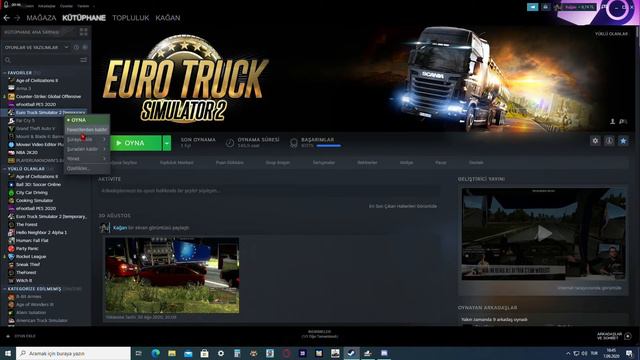Open the announcements icon in title bar
This screenshot has width=640, height=360.
(x=532, y=7)
